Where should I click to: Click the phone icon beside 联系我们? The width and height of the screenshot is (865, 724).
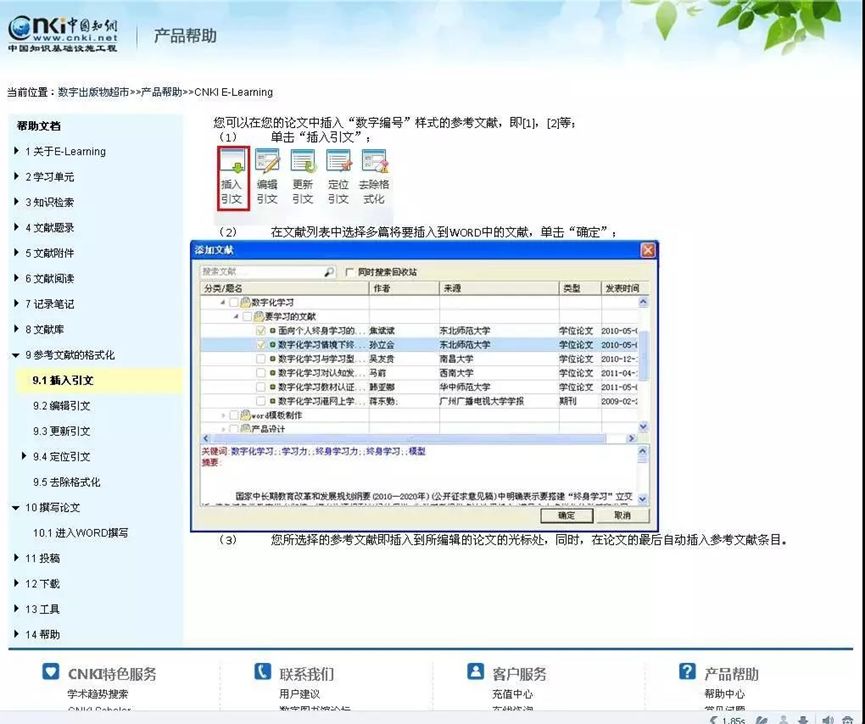[x=263, y=672]
